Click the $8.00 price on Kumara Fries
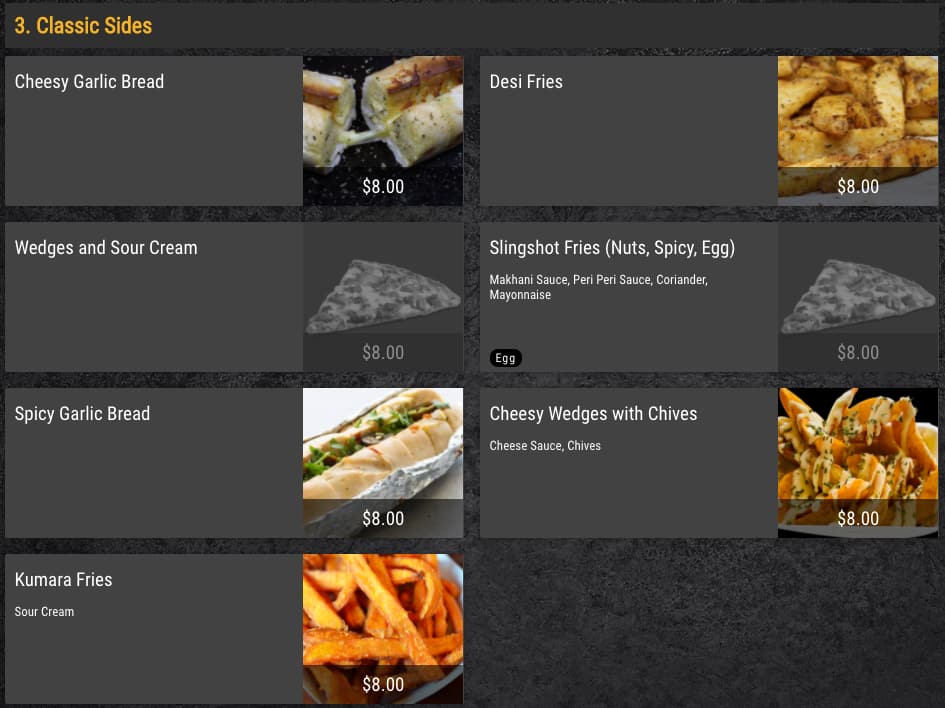Viewport: 945px width, 708px height. (383, 685)
